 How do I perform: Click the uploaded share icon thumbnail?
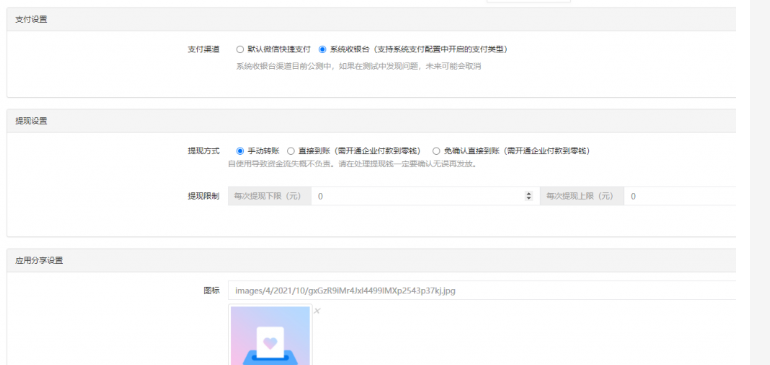(x=270, y=336)
